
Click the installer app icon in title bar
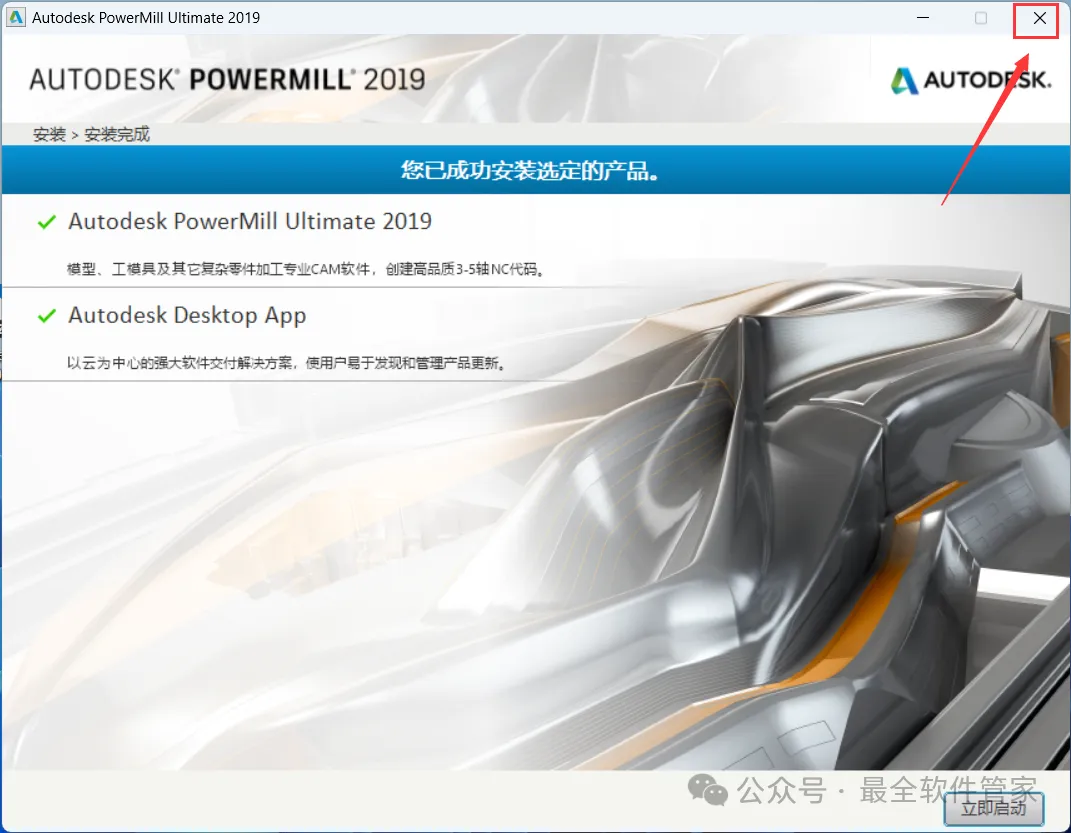[x=16, y=18]
